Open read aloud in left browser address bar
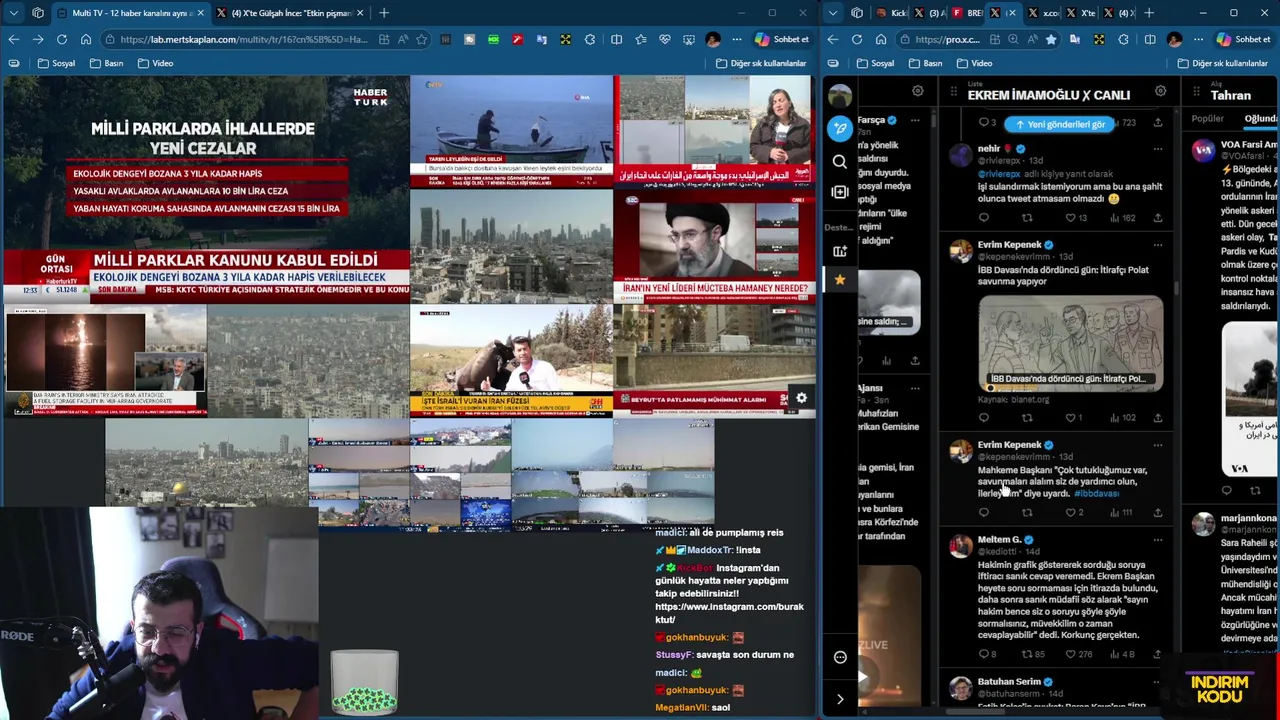The image size is (1280, 720). (402, 39)
